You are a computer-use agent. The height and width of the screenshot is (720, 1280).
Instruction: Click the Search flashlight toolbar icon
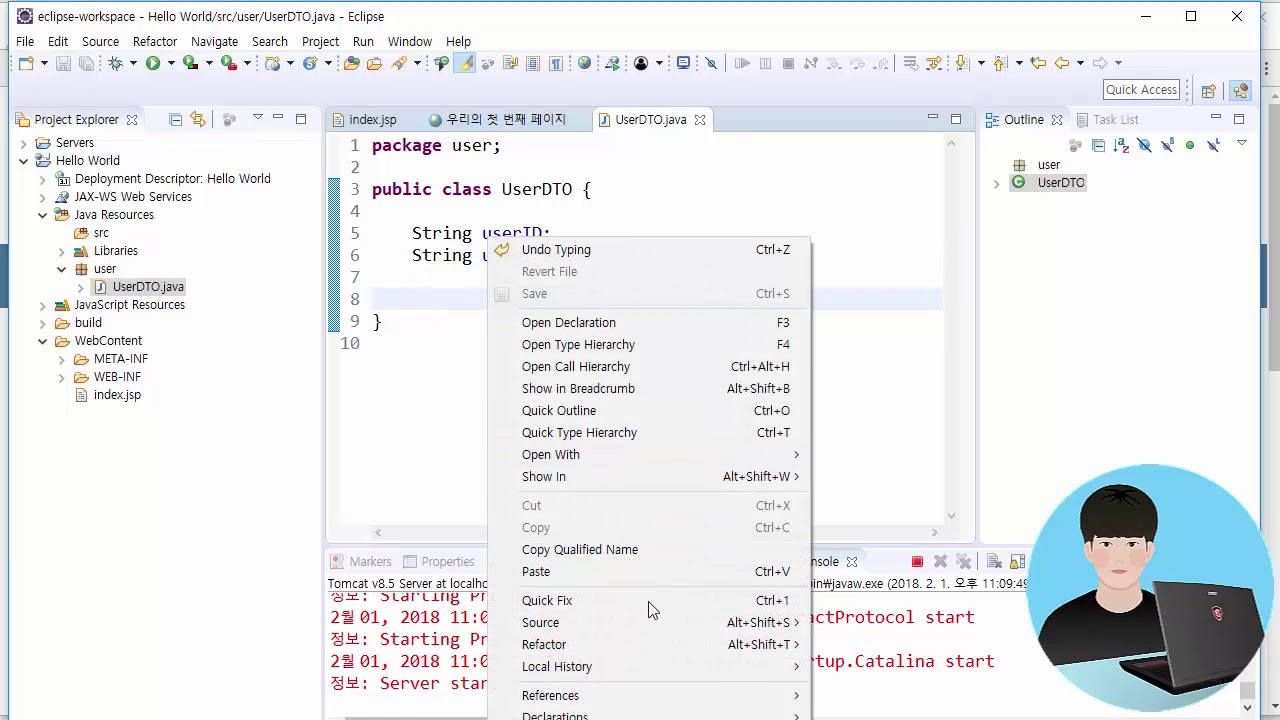(x=399, y=63)
